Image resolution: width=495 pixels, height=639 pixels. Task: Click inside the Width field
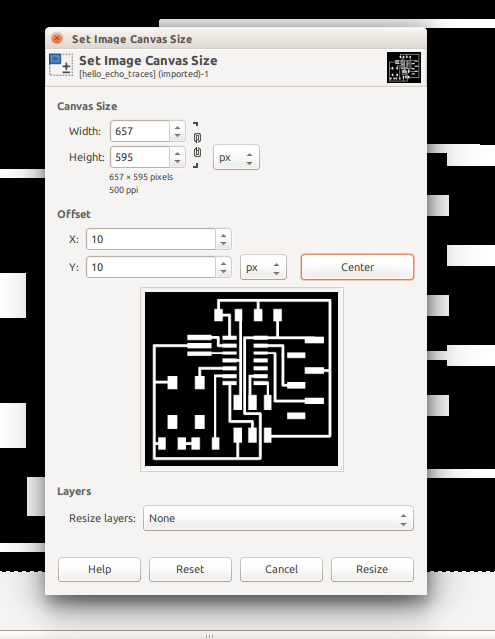tap(140, 131)
